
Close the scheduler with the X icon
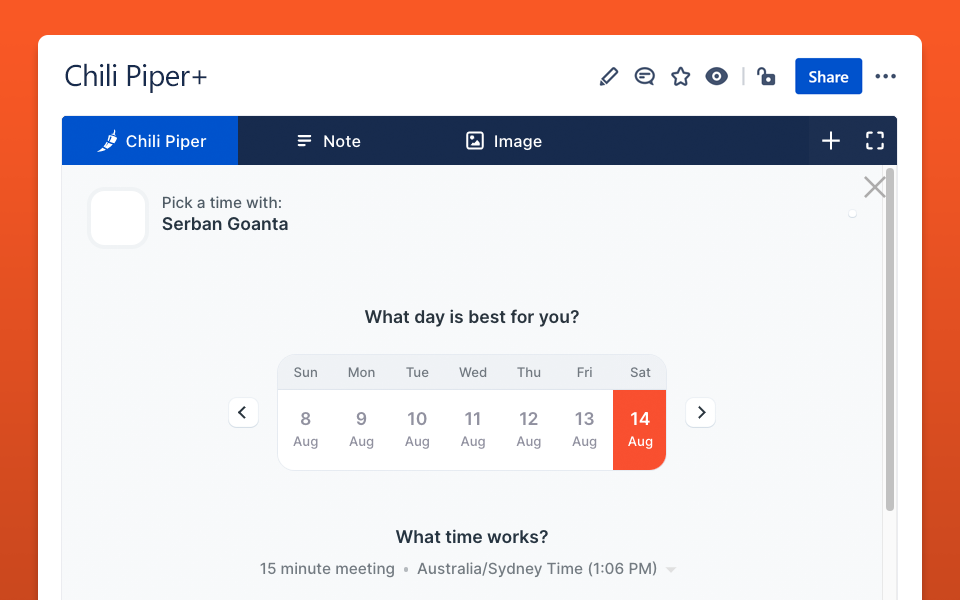874,187
